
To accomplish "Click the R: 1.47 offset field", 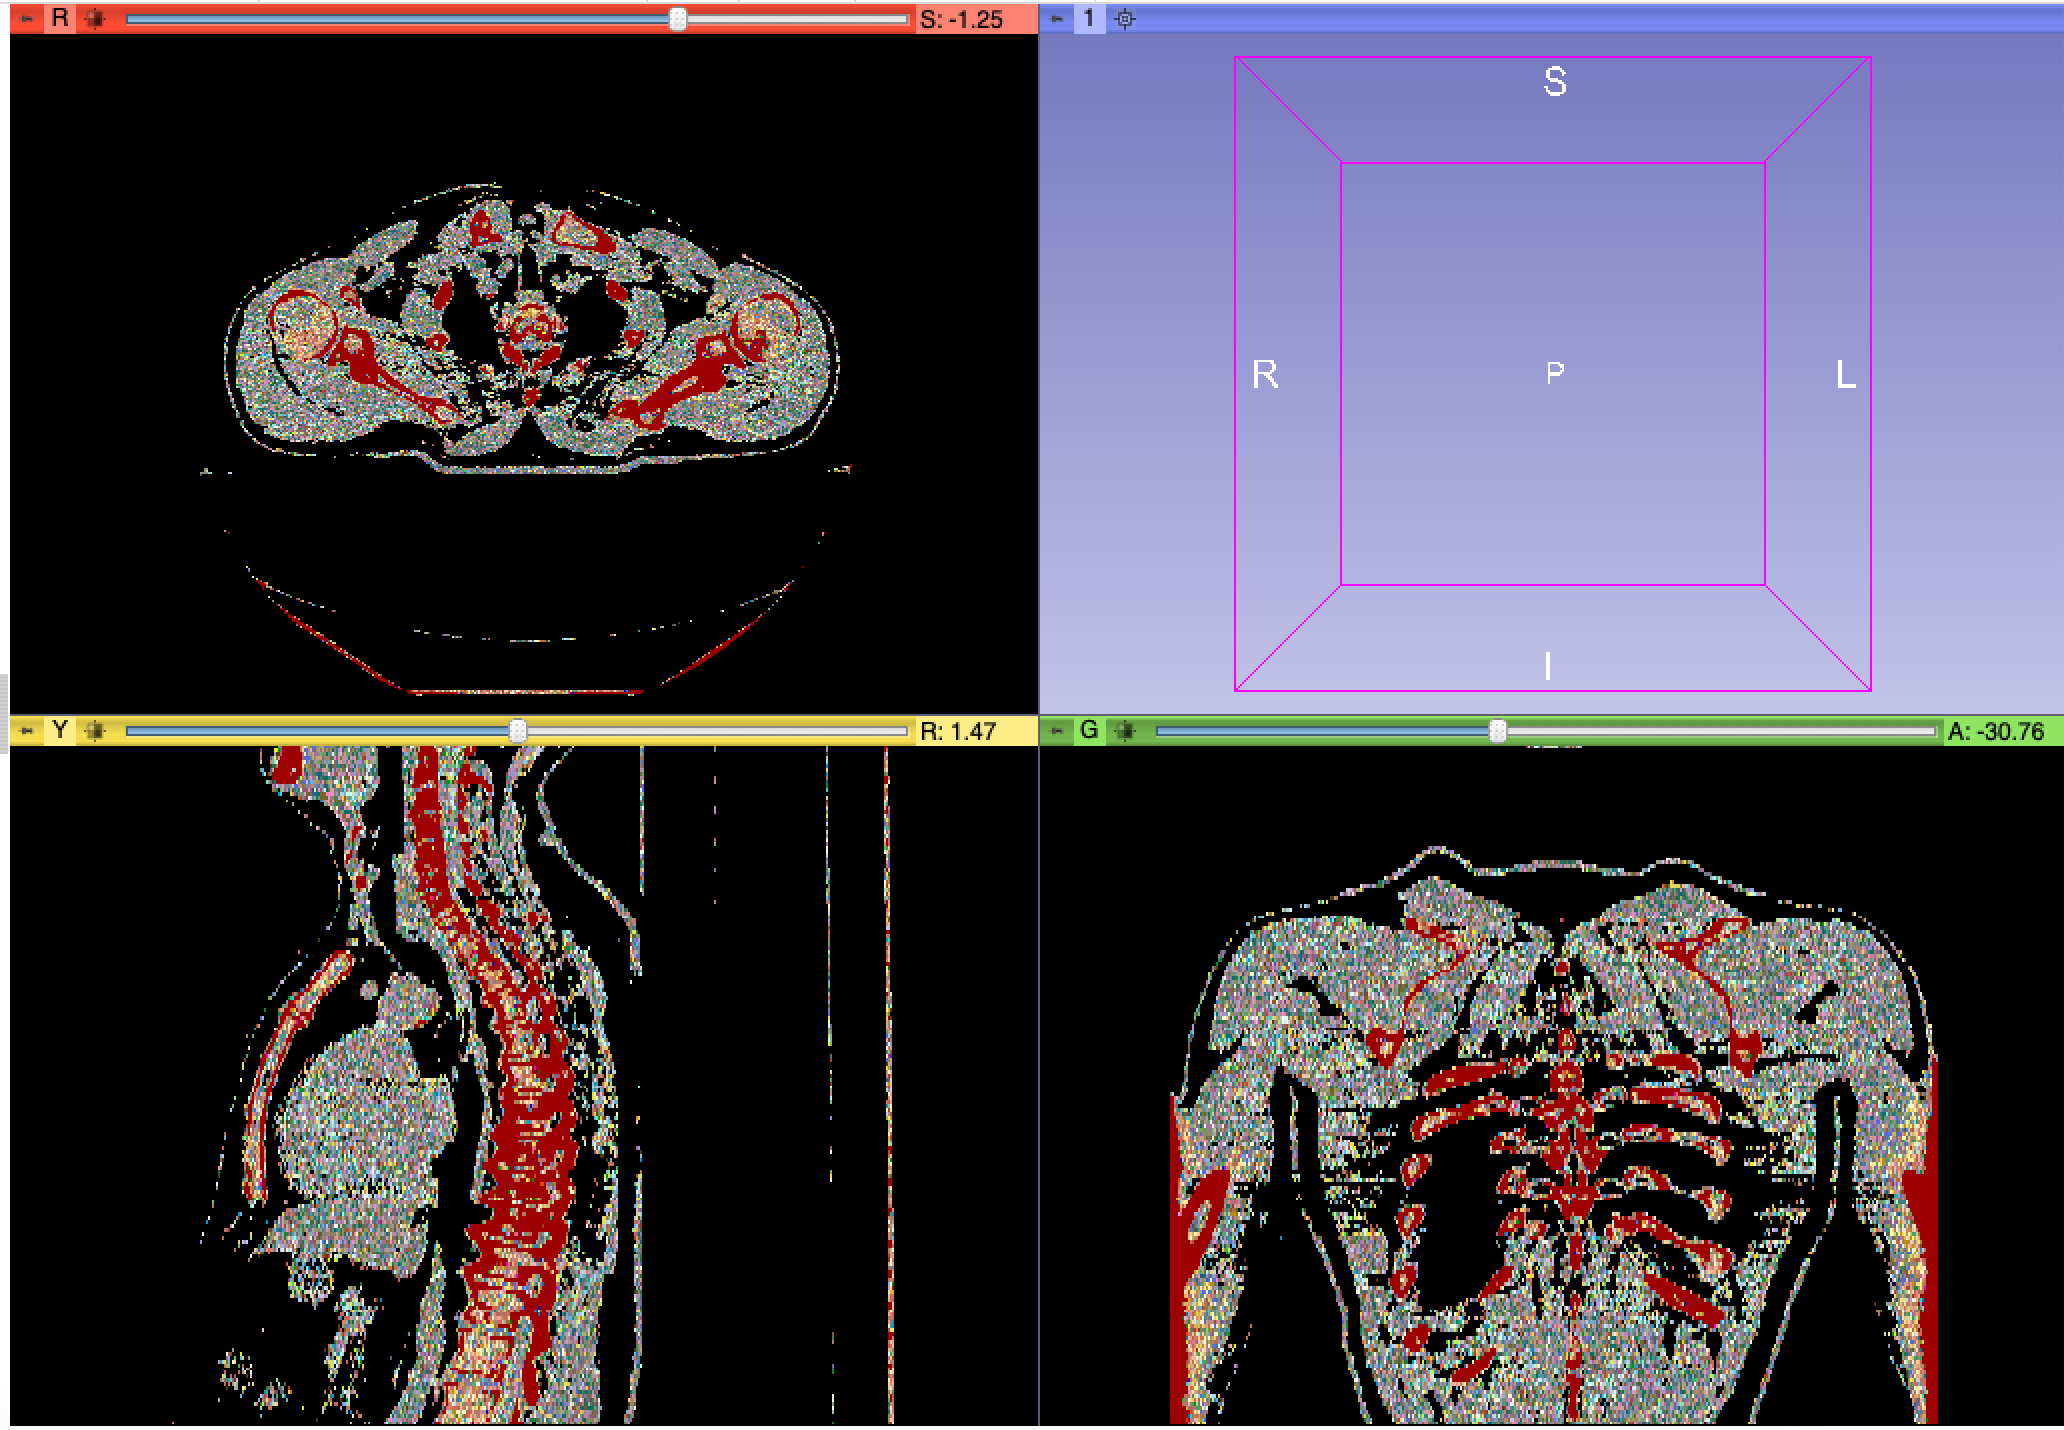I will [958, 732].
